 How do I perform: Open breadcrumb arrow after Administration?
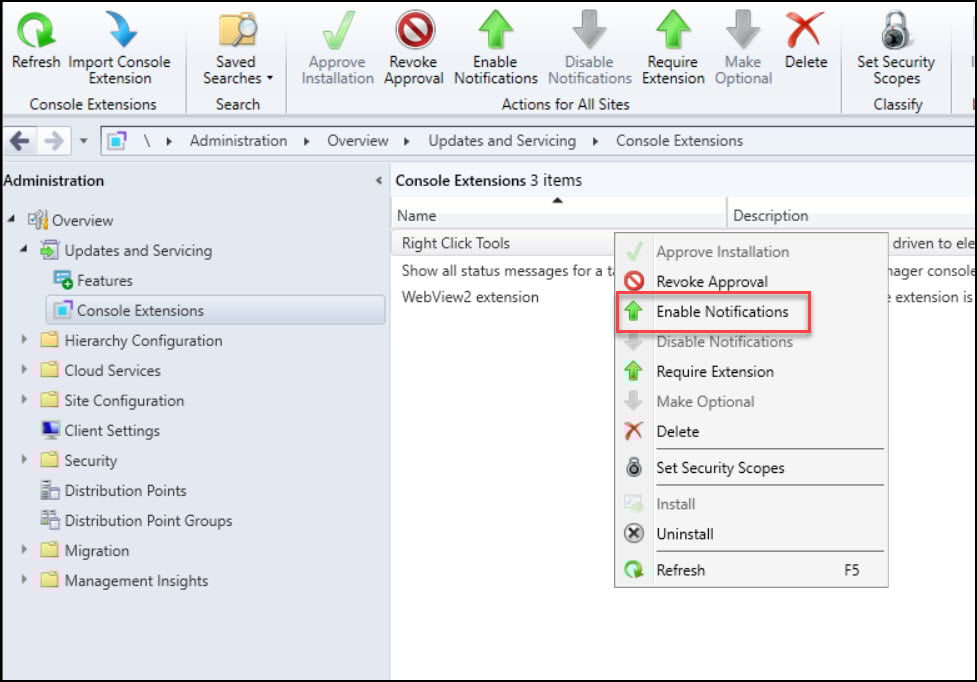307,141
